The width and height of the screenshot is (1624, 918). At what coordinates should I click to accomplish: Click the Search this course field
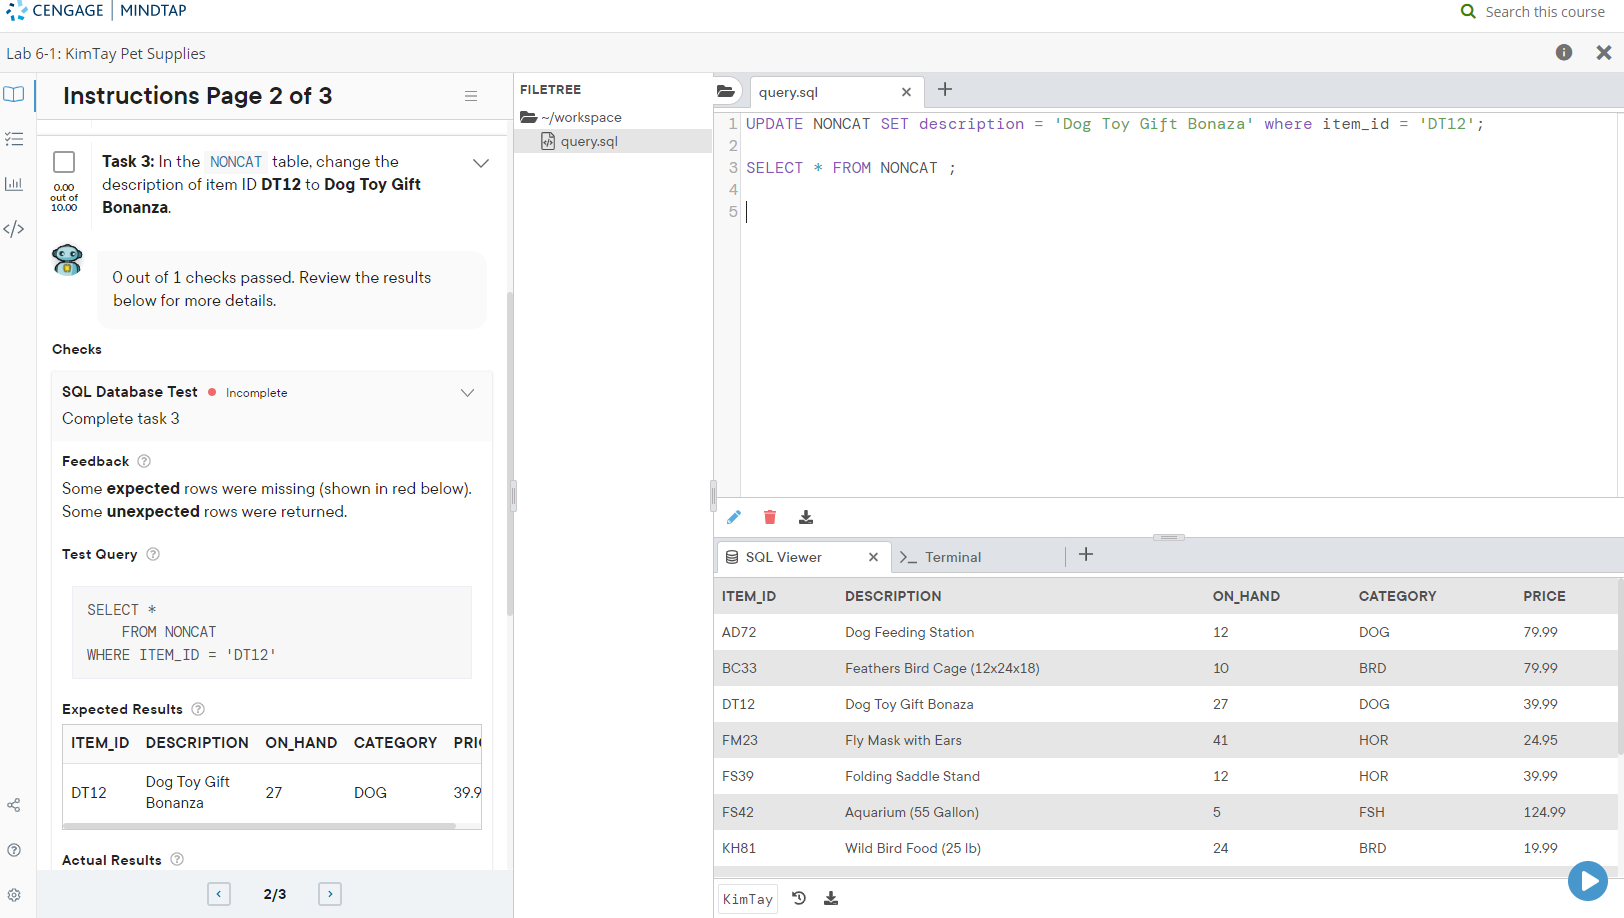pyautogui.click(x=1544, y=12)
